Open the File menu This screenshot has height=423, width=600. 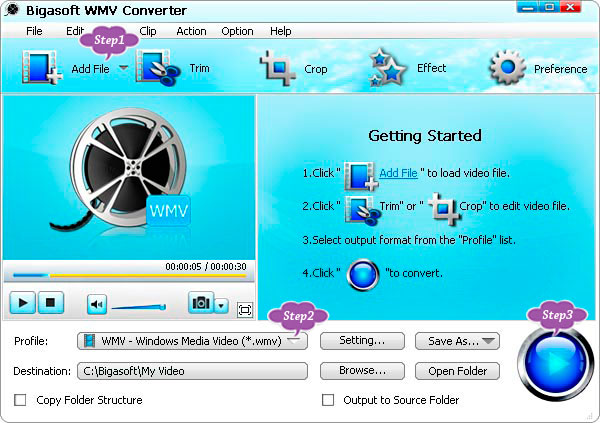click(34, 31)
